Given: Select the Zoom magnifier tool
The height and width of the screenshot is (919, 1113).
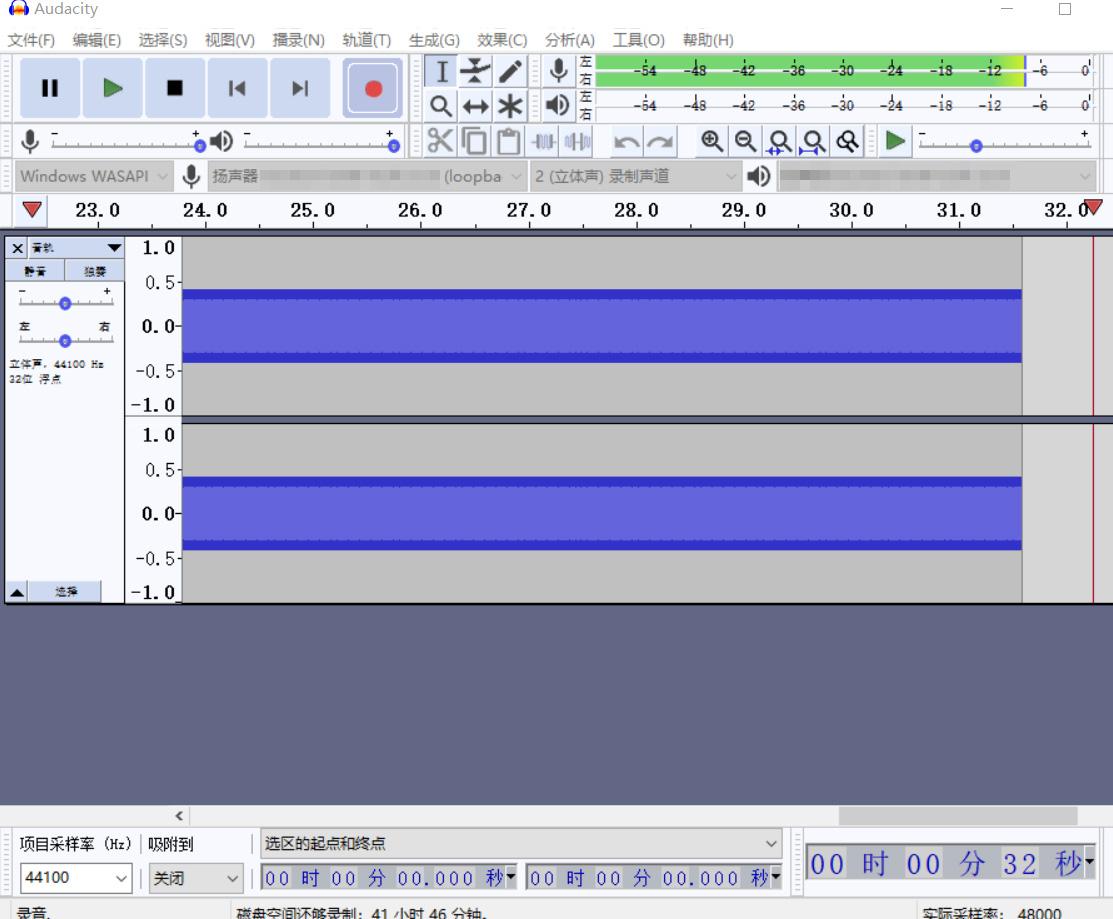Looking at the screenshot, I should click(441, 106).
